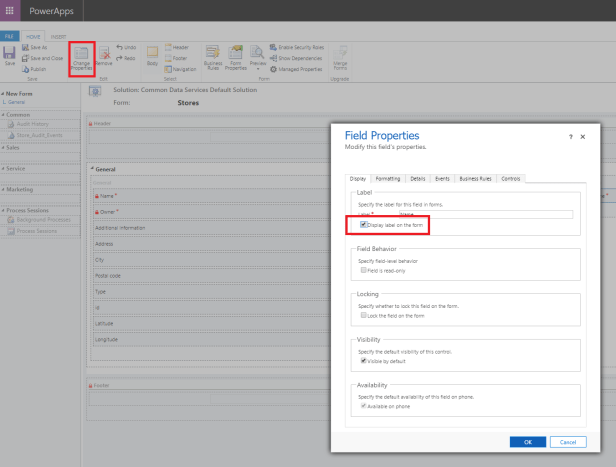The width and height of the screenshot is (616, 467).
Task: Open Form Properties from the ribbon
Action: [x=236, y=58]
